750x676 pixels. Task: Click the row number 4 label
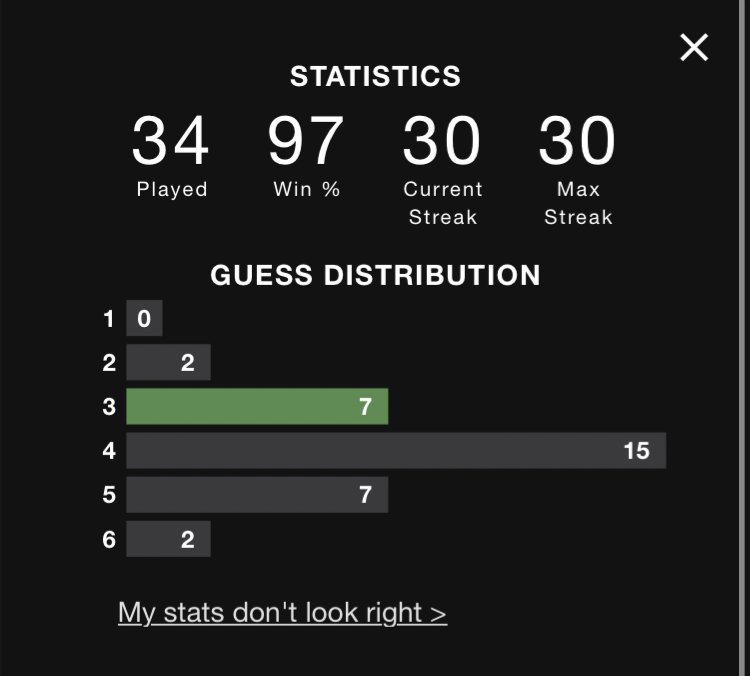click(x=109, y=451)
